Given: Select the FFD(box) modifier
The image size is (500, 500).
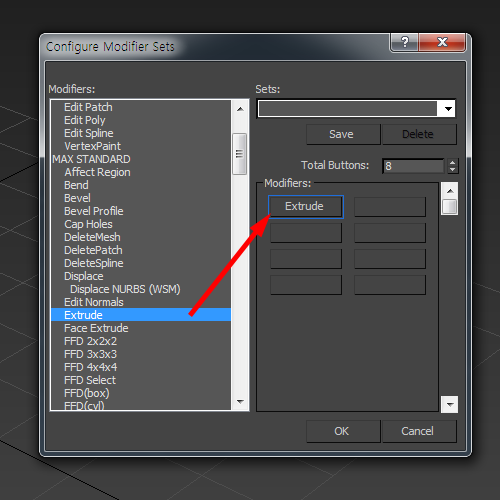Looking at the screenshot, I should tap(87, 393).
